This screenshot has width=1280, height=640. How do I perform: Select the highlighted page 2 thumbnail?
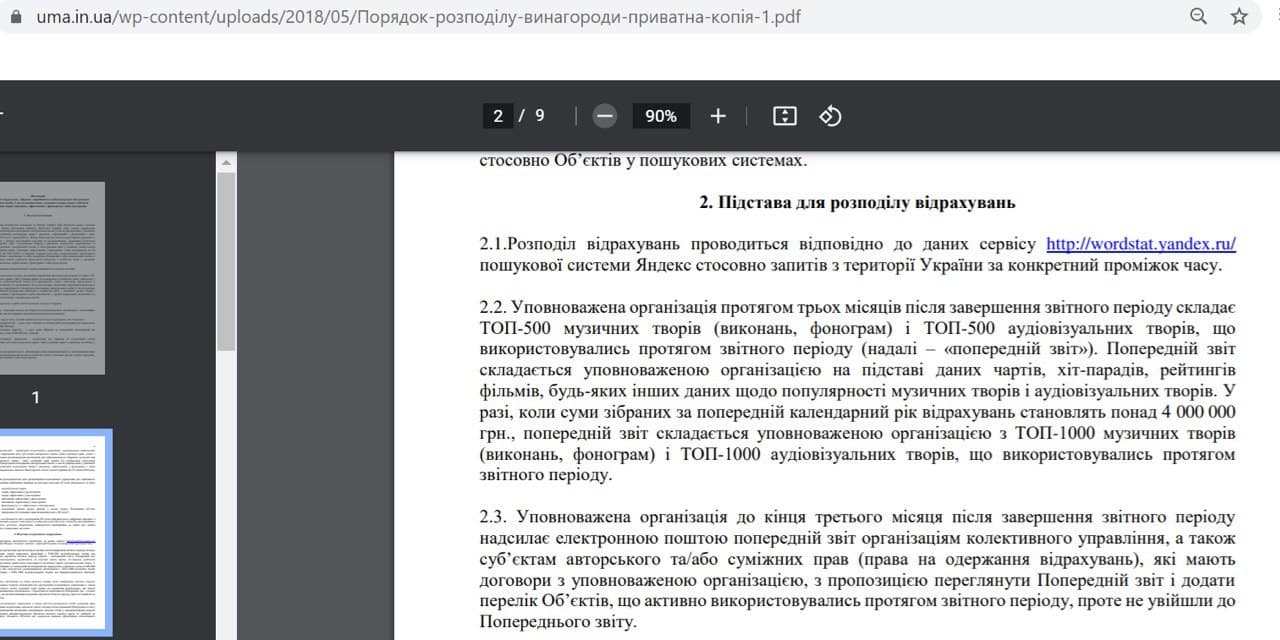click(55, 532)
